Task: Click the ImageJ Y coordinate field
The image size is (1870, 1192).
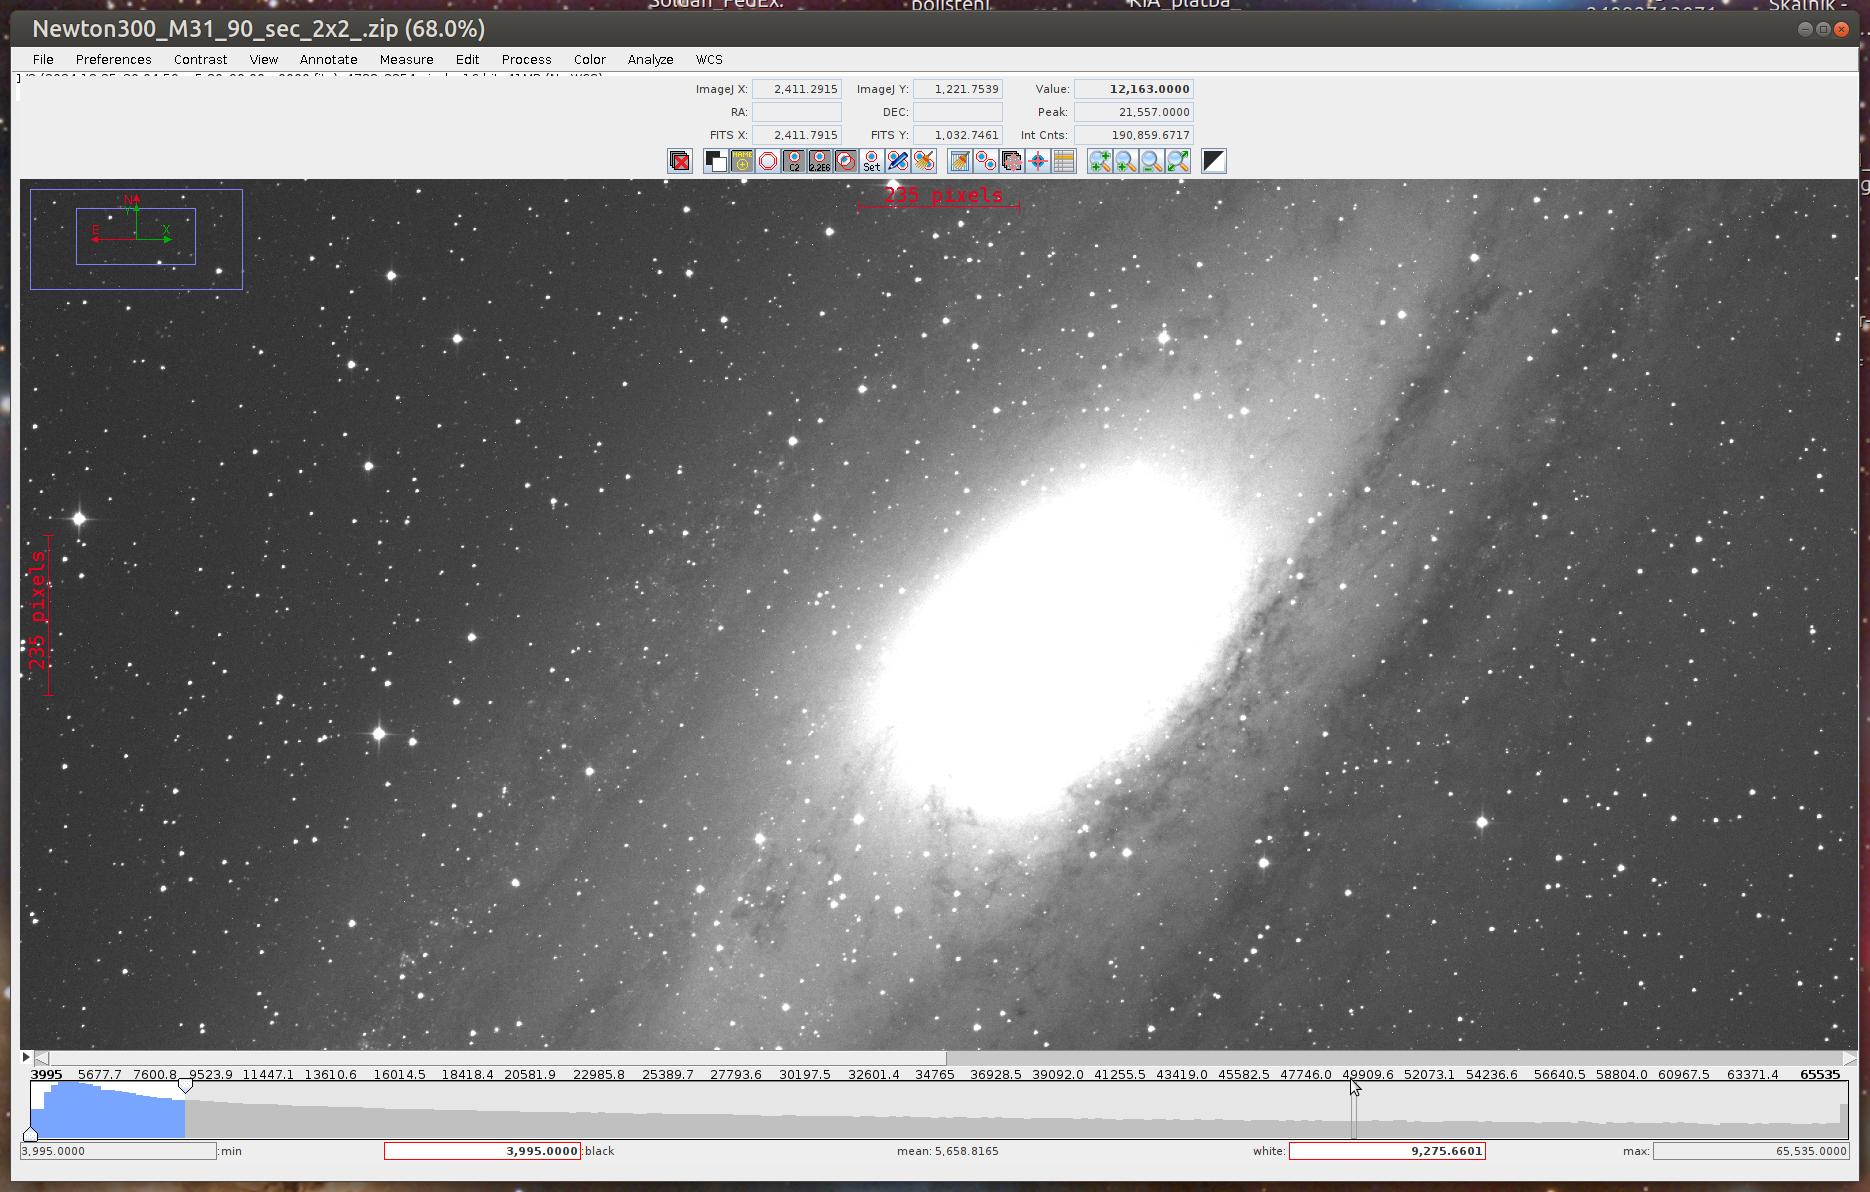Action: coord(958,89)
